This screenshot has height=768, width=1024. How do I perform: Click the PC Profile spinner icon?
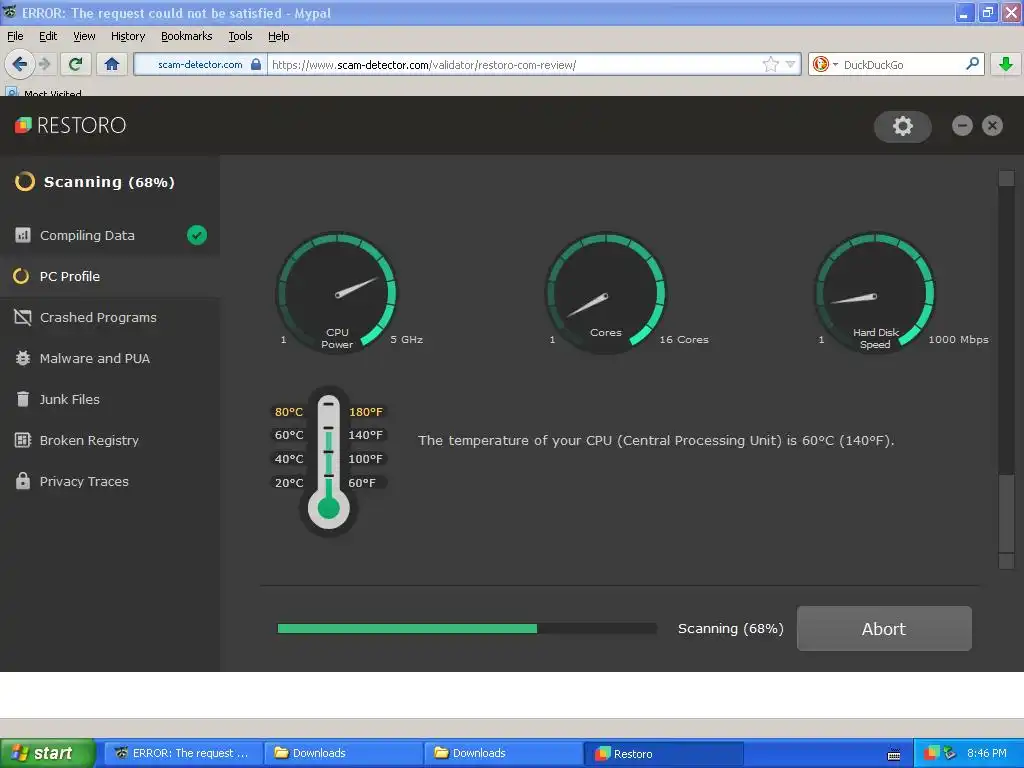tap(21, 276)
